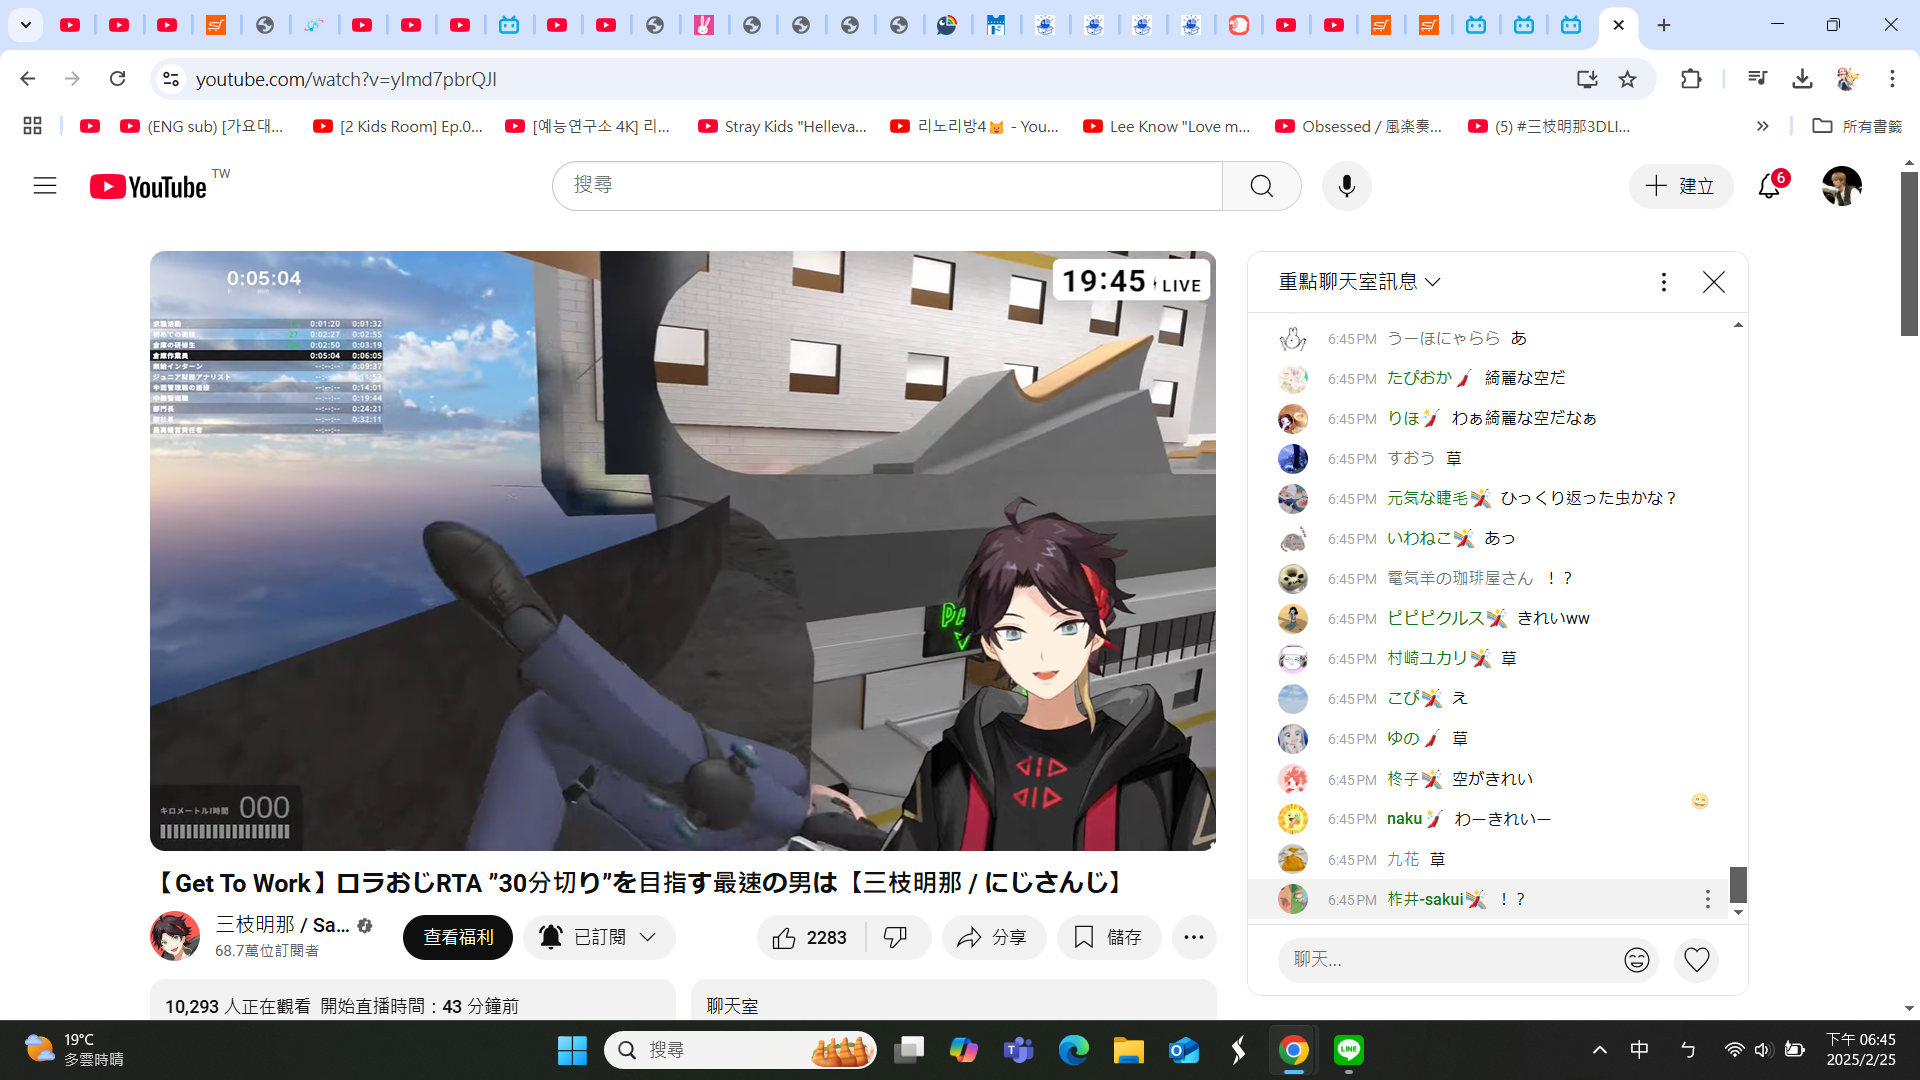This screenshot has width=1920, height=1080.
Task: Go back to previous page
Action: point(28,79)
